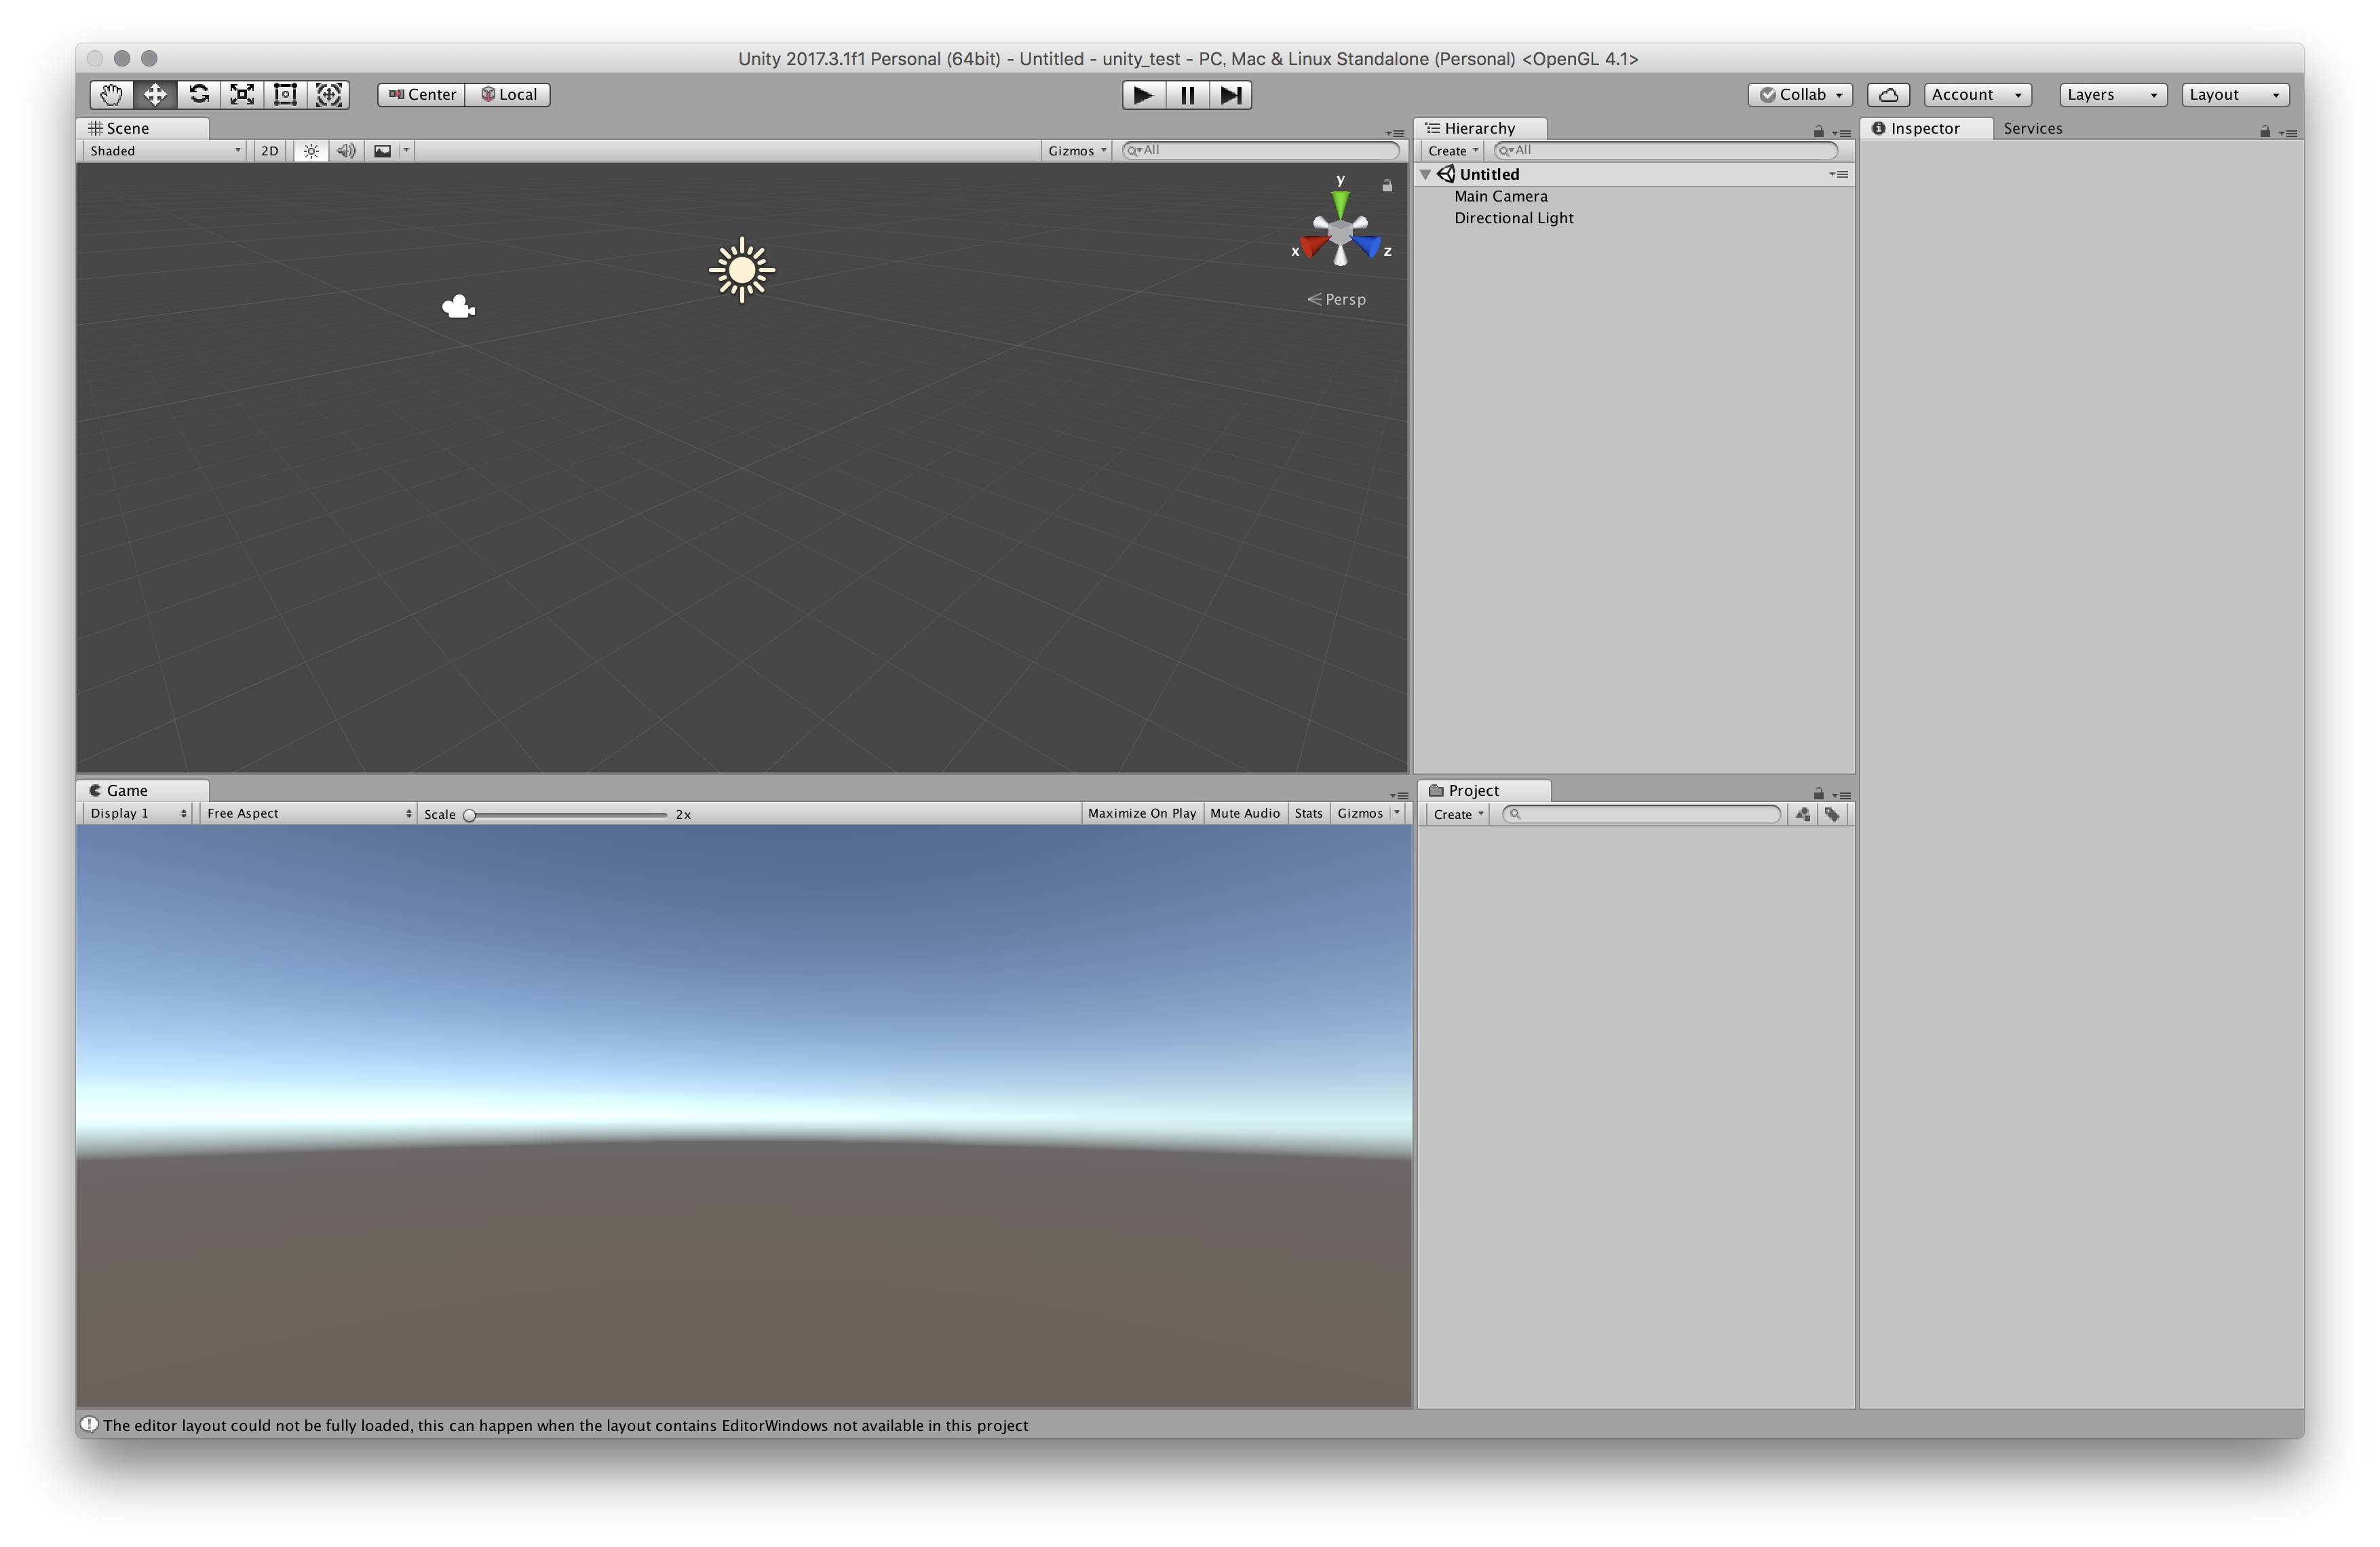Select the Main Camera gizmo in scene
This screenshot has height=1547, width=2380.
(459, 306)
